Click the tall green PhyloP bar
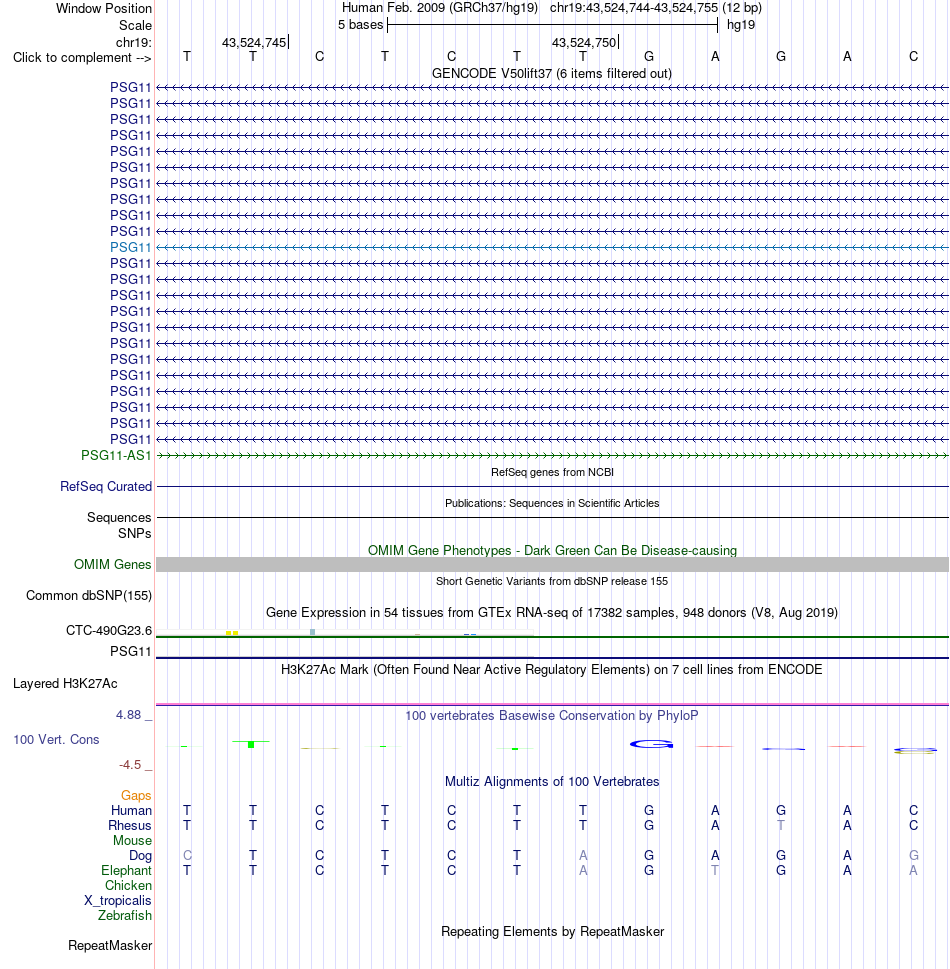Viewport: 950px width, 969px height. [x=251, y=744]
